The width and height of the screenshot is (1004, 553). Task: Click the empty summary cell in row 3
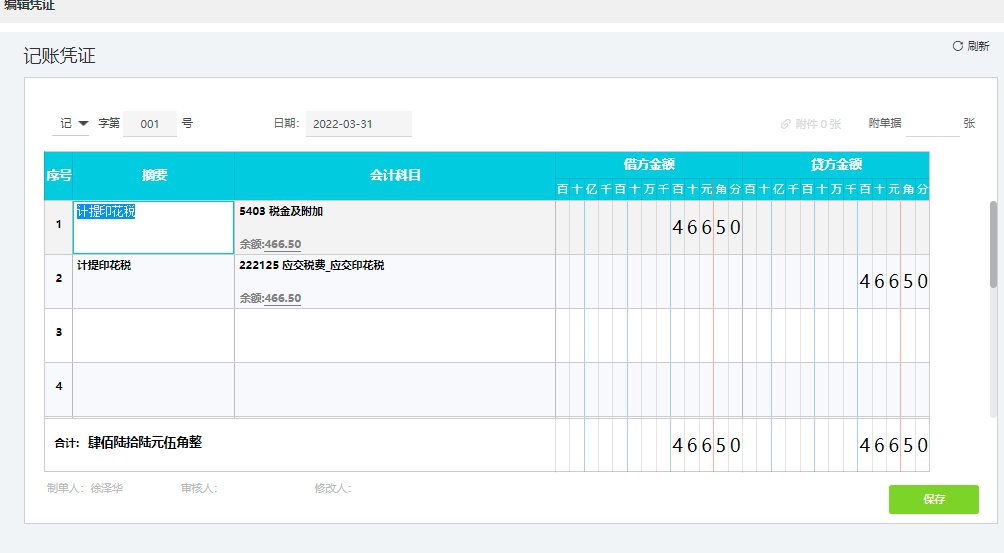tap(153, 335)
